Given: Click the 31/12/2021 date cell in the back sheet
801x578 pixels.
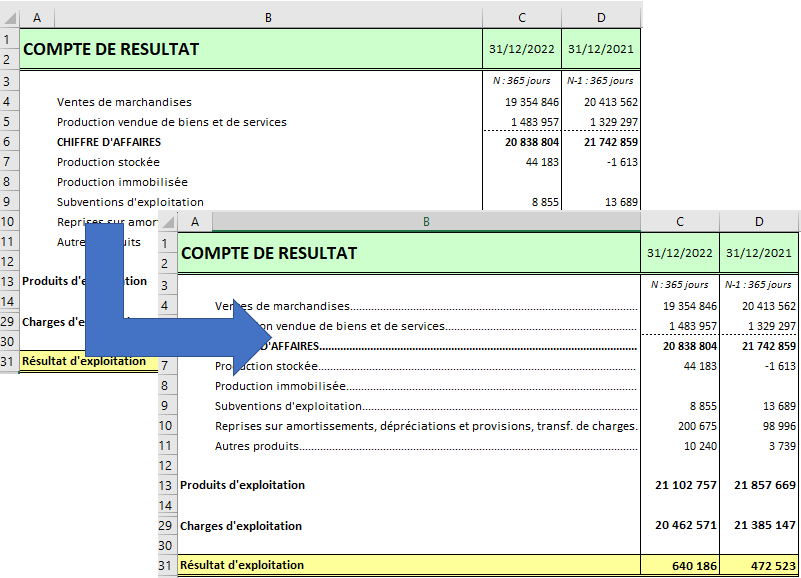Looking at the screenshot, I should coord(601,49).
